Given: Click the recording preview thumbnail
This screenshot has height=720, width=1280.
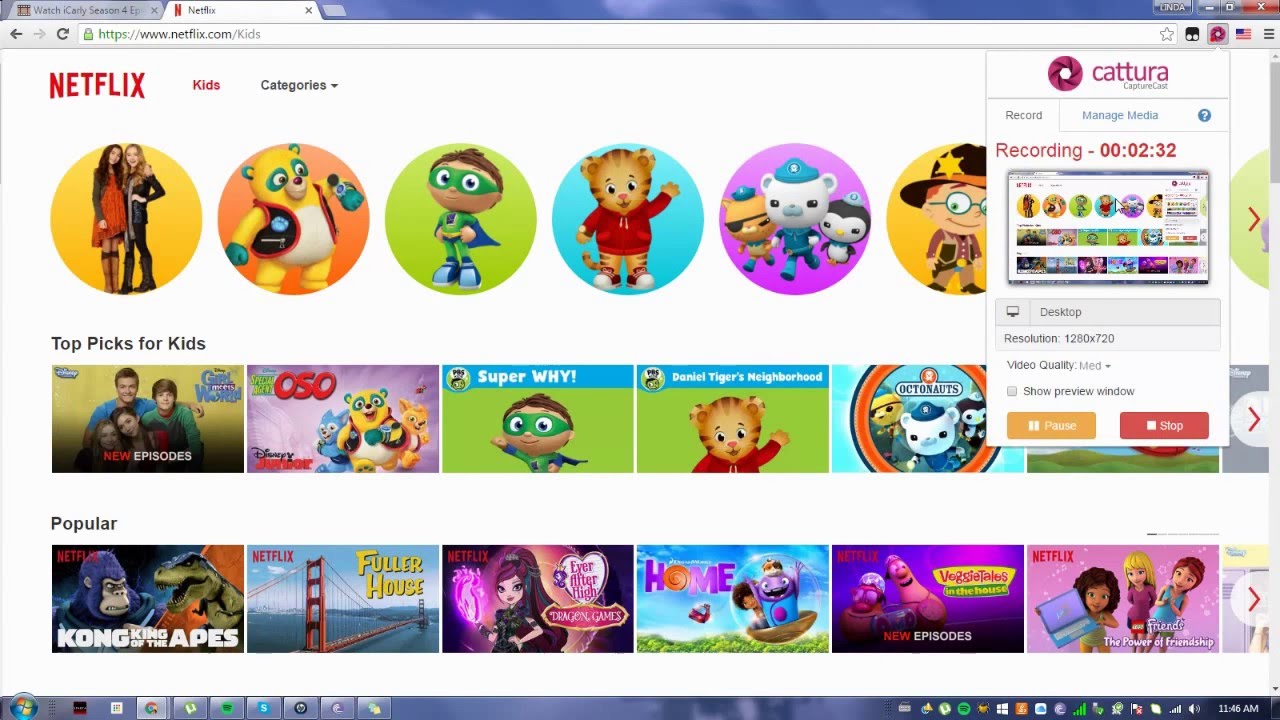Looking at the screenshot, I should pos(1108,227).
